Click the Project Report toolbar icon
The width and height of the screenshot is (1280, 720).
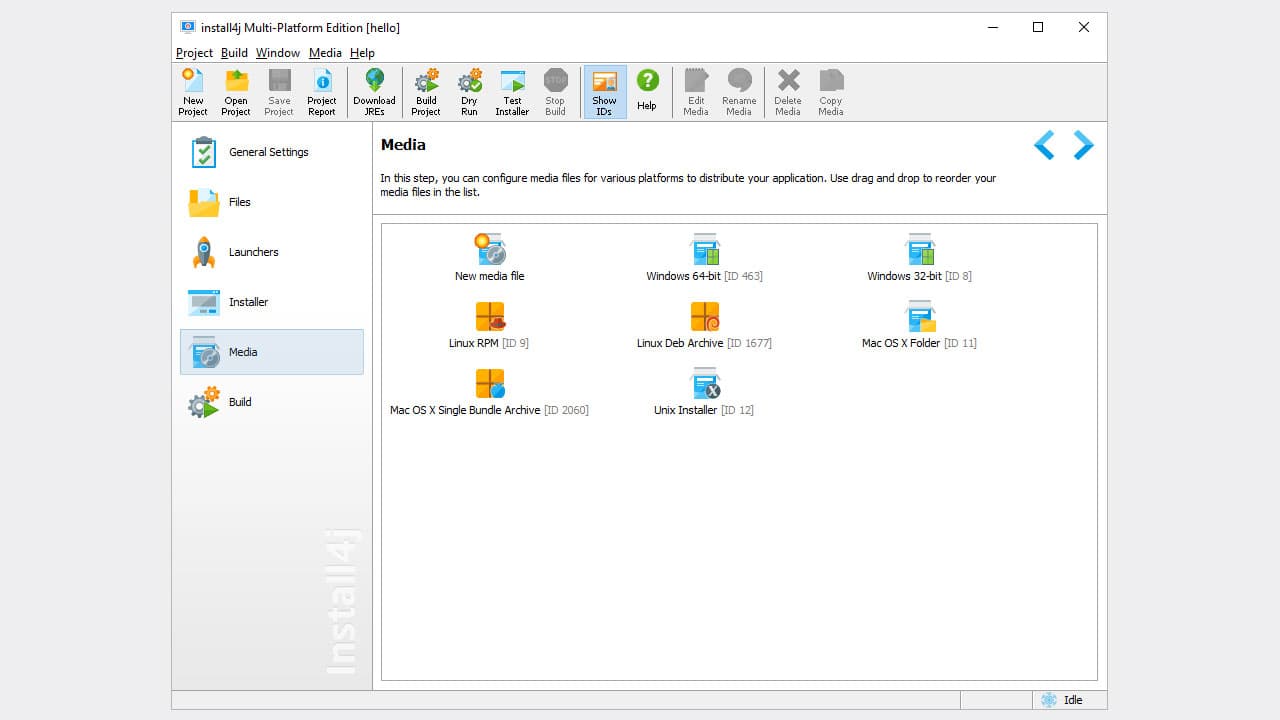[322, 91]
